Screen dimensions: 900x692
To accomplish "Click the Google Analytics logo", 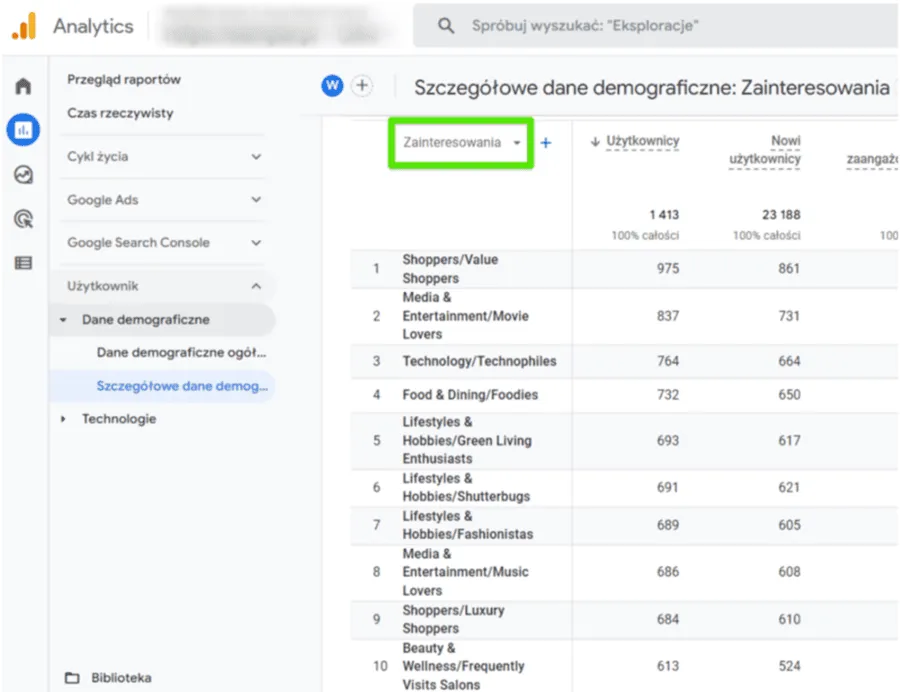I will (24, 27).
